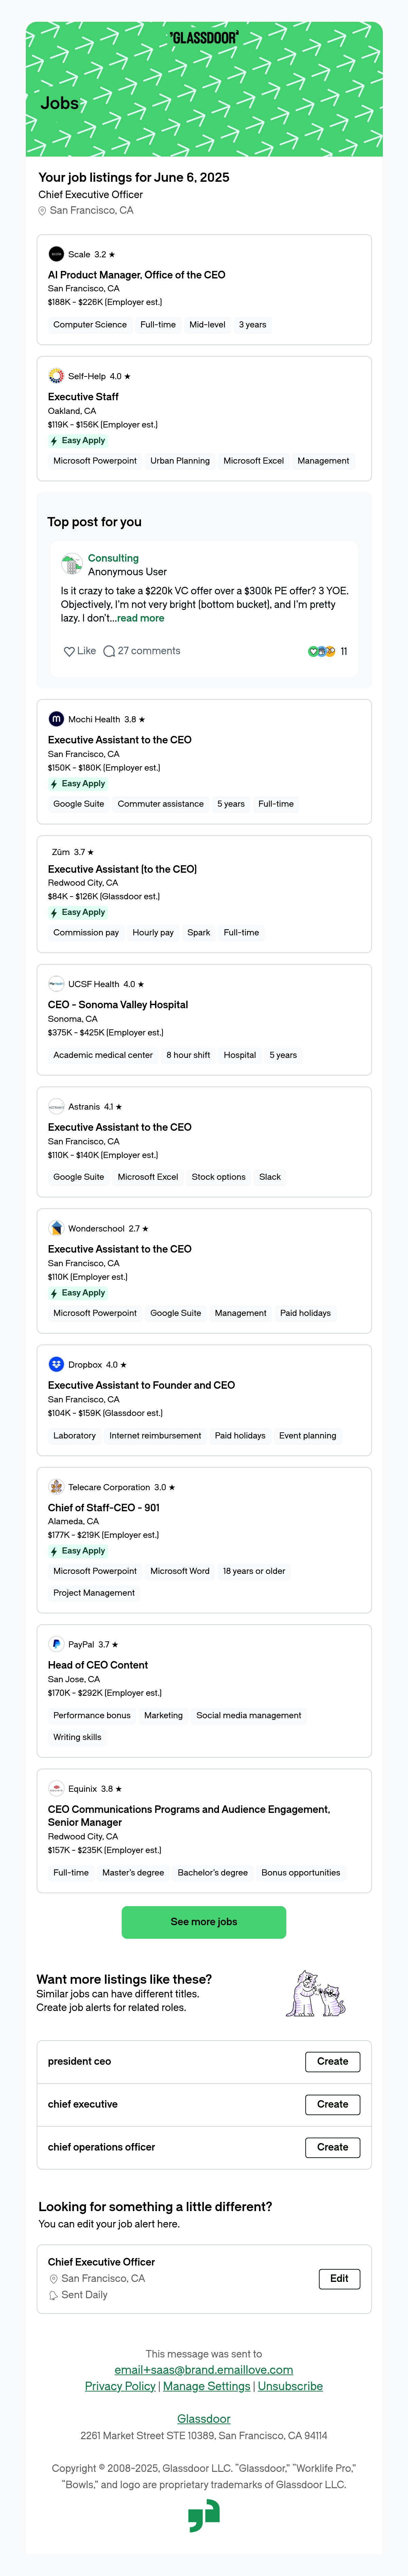Click the Scale company logo
The width and height of the screenshot is (408, 2576).
coord(56,254)
